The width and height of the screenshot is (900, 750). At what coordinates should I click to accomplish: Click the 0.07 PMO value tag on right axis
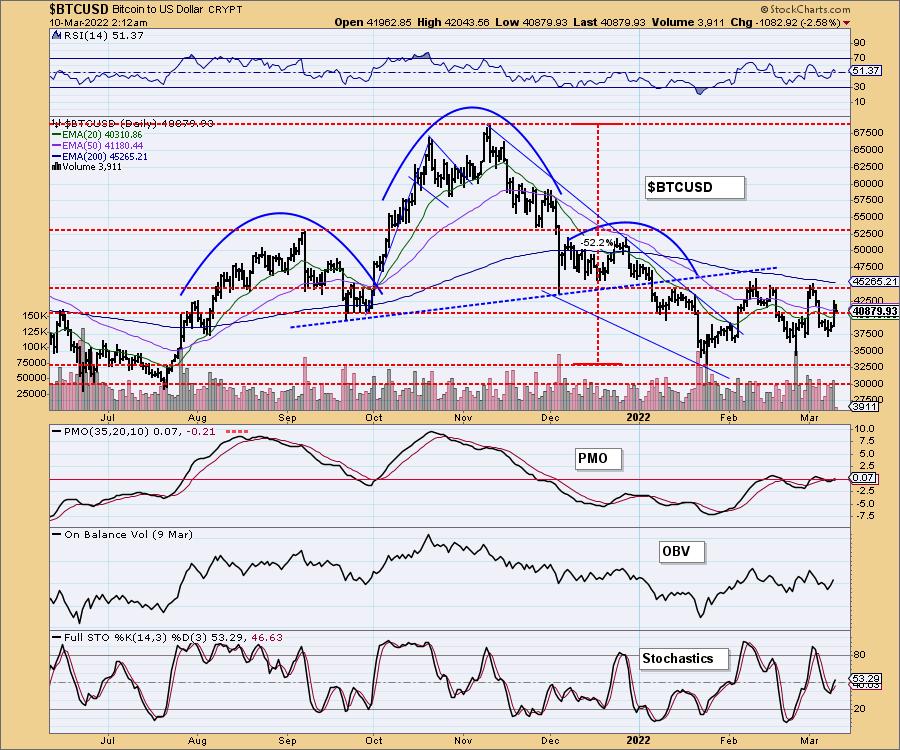[863, 477]
